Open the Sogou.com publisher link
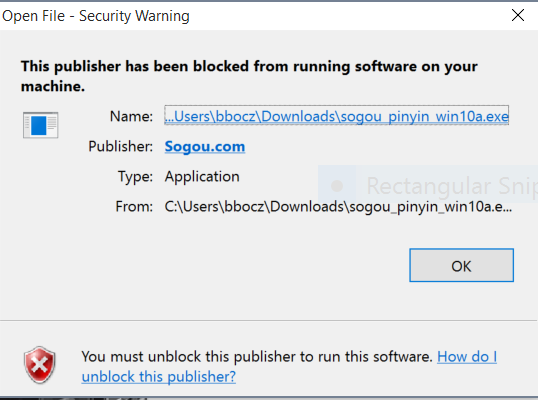Screen dimensions: 538x400 205,147
